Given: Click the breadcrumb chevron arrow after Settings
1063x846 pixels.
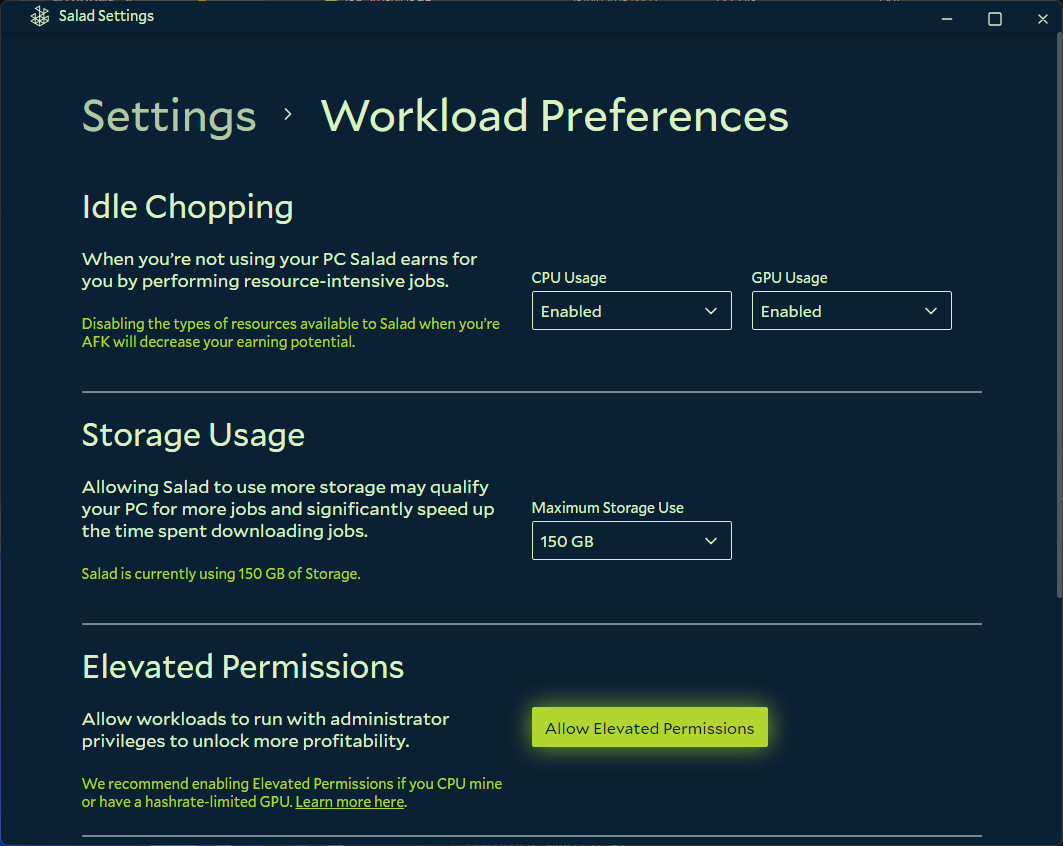Looking at the screenshot, I should click(288, 115).
